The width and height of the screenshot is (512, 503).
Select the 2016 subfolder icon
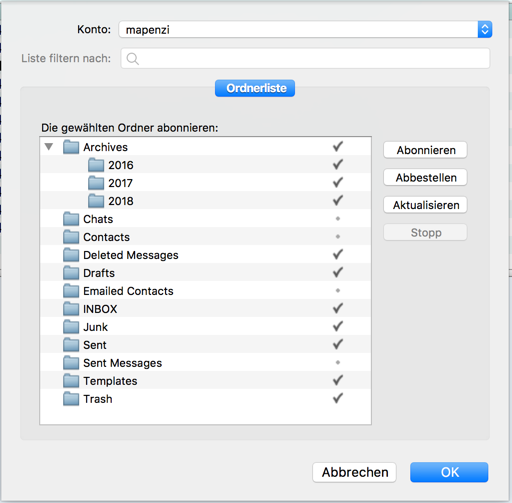click(x=96, y=165)
